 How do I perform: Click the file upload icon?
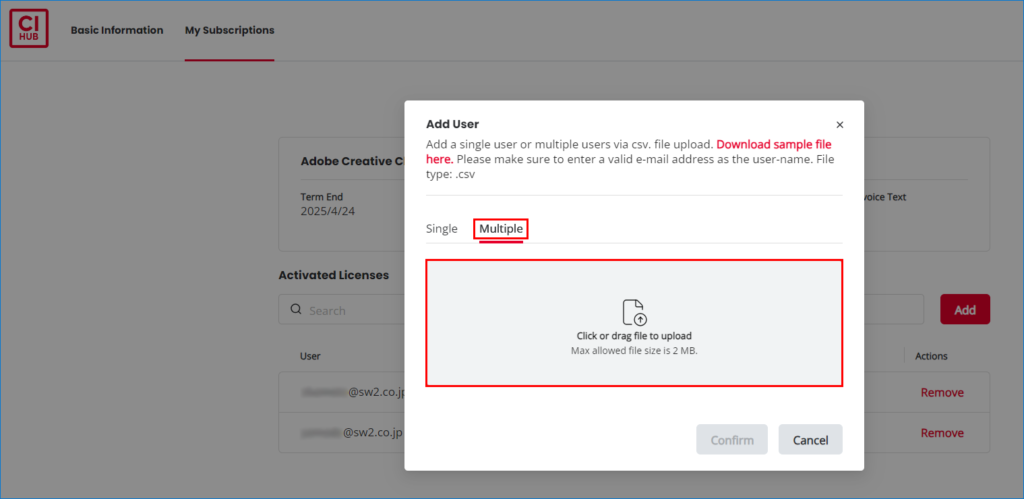[x=634, y=311]
